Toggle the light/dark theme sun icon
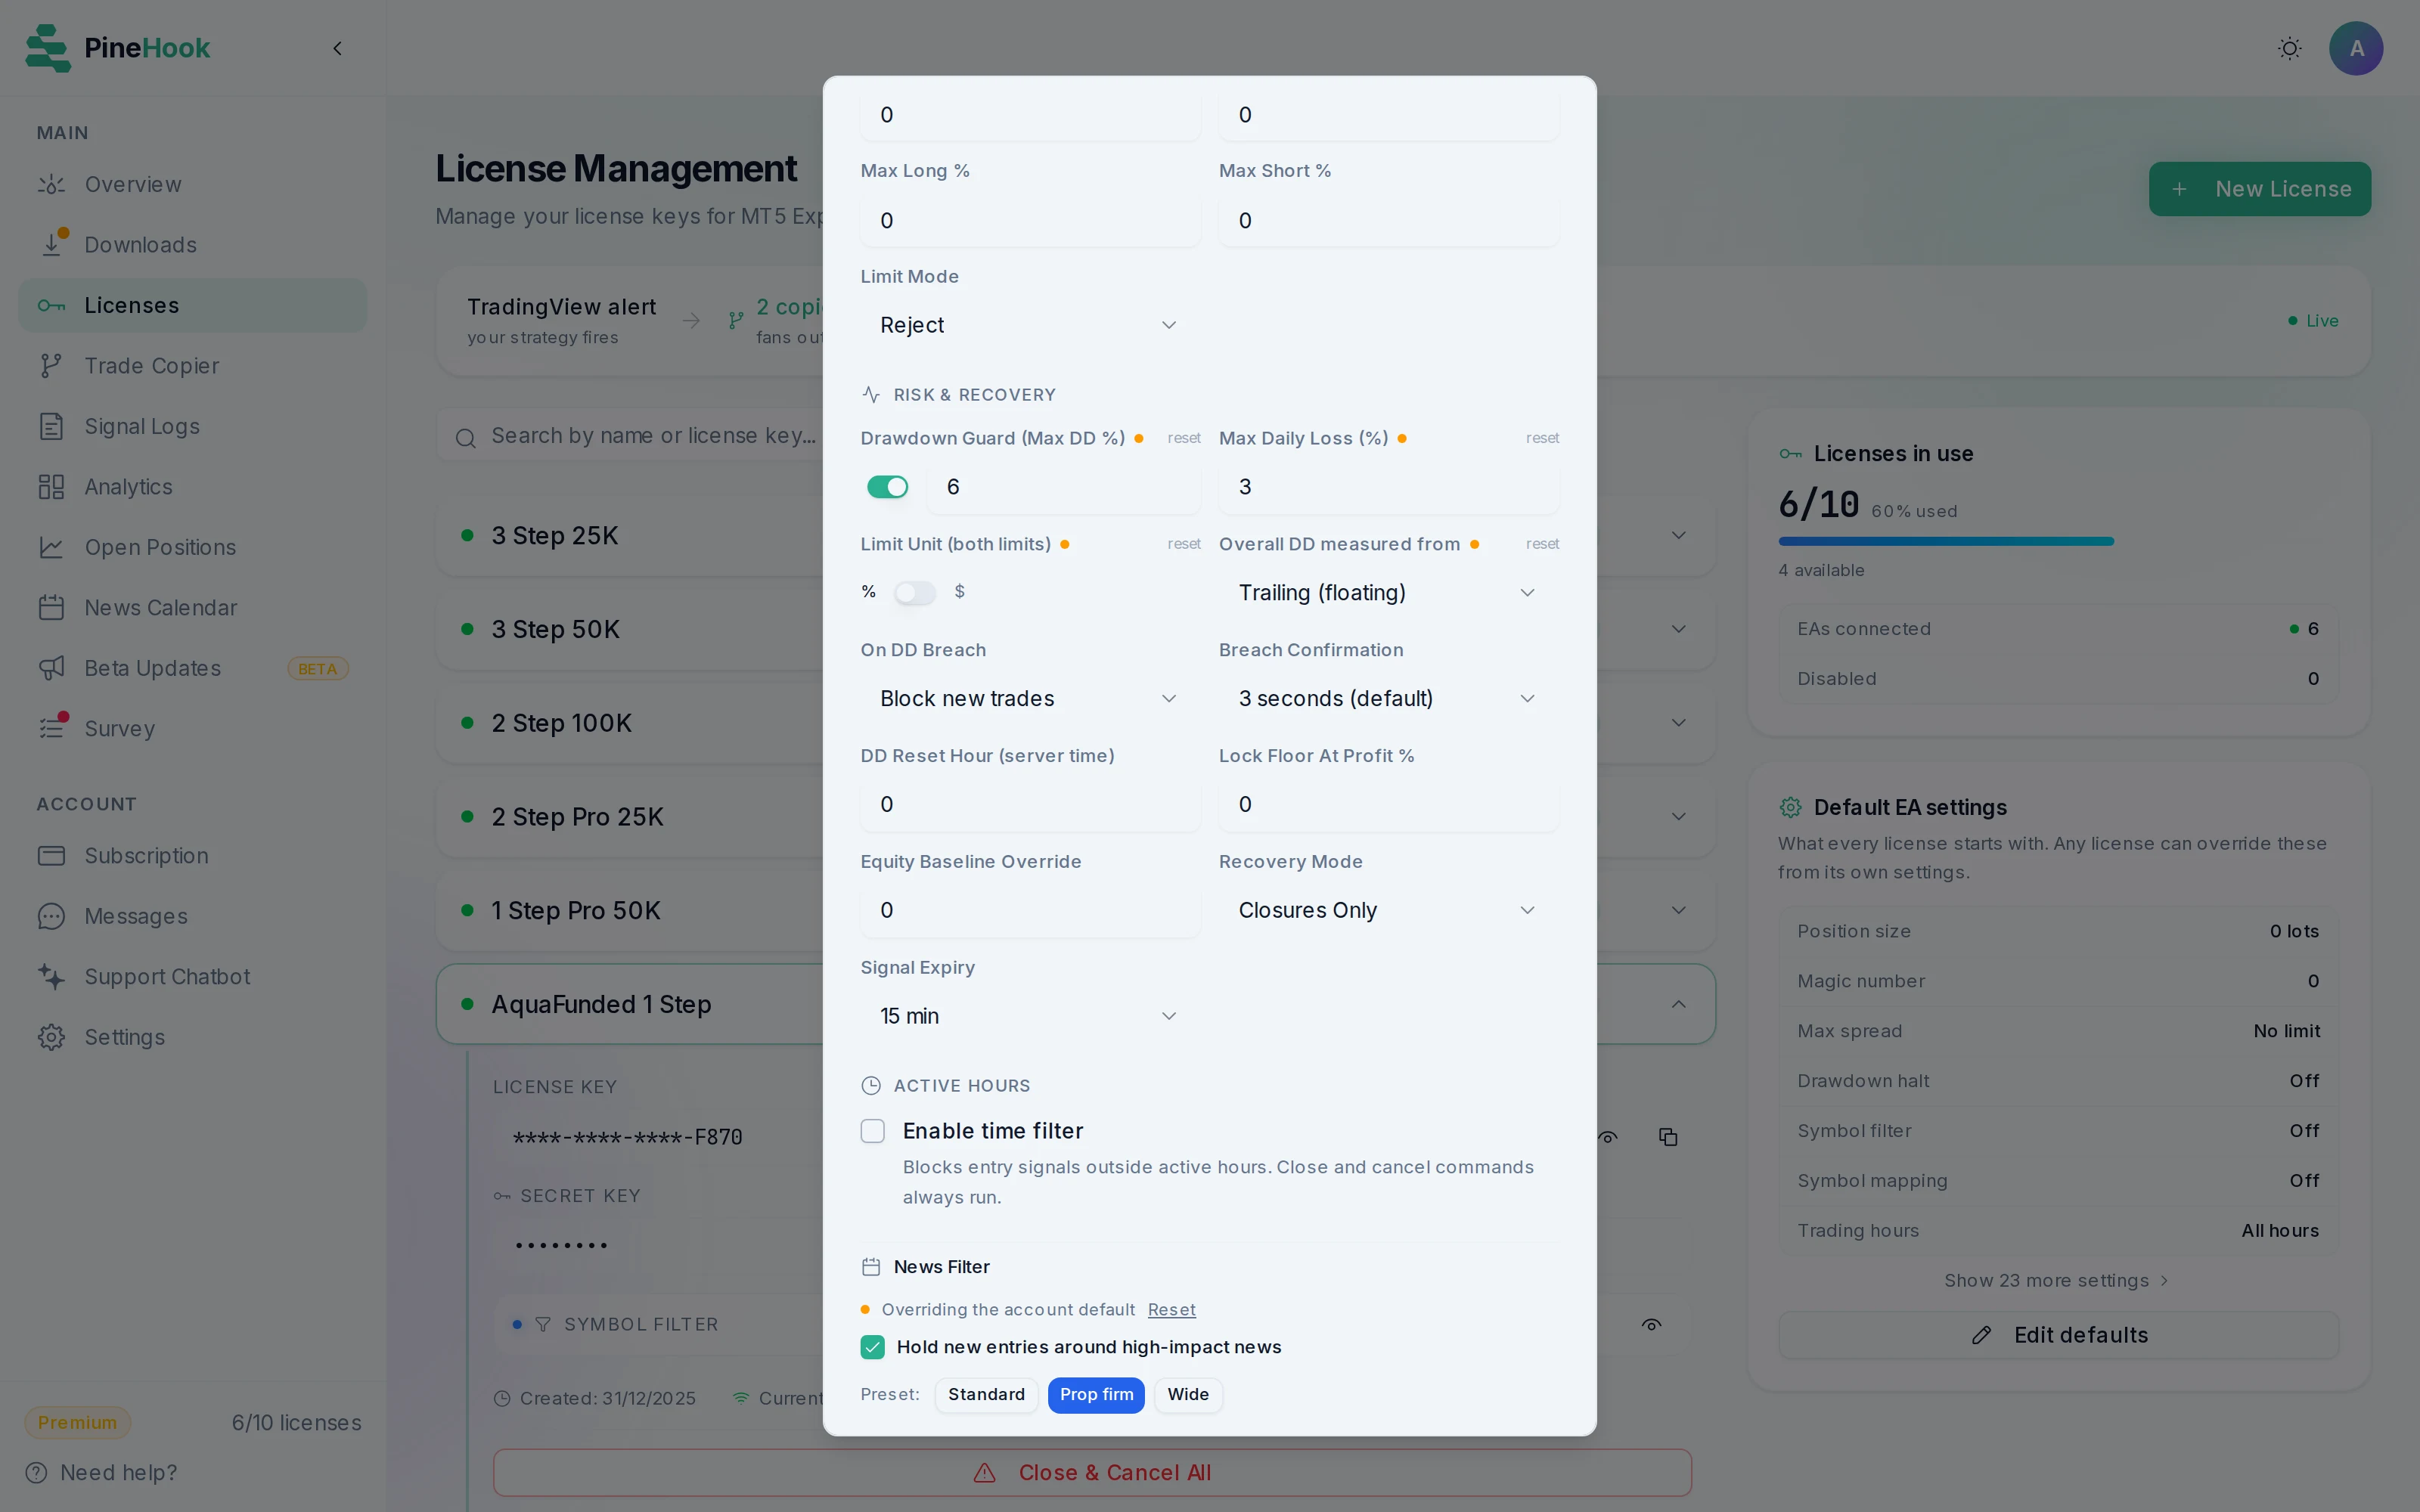 click(2289, 48)
